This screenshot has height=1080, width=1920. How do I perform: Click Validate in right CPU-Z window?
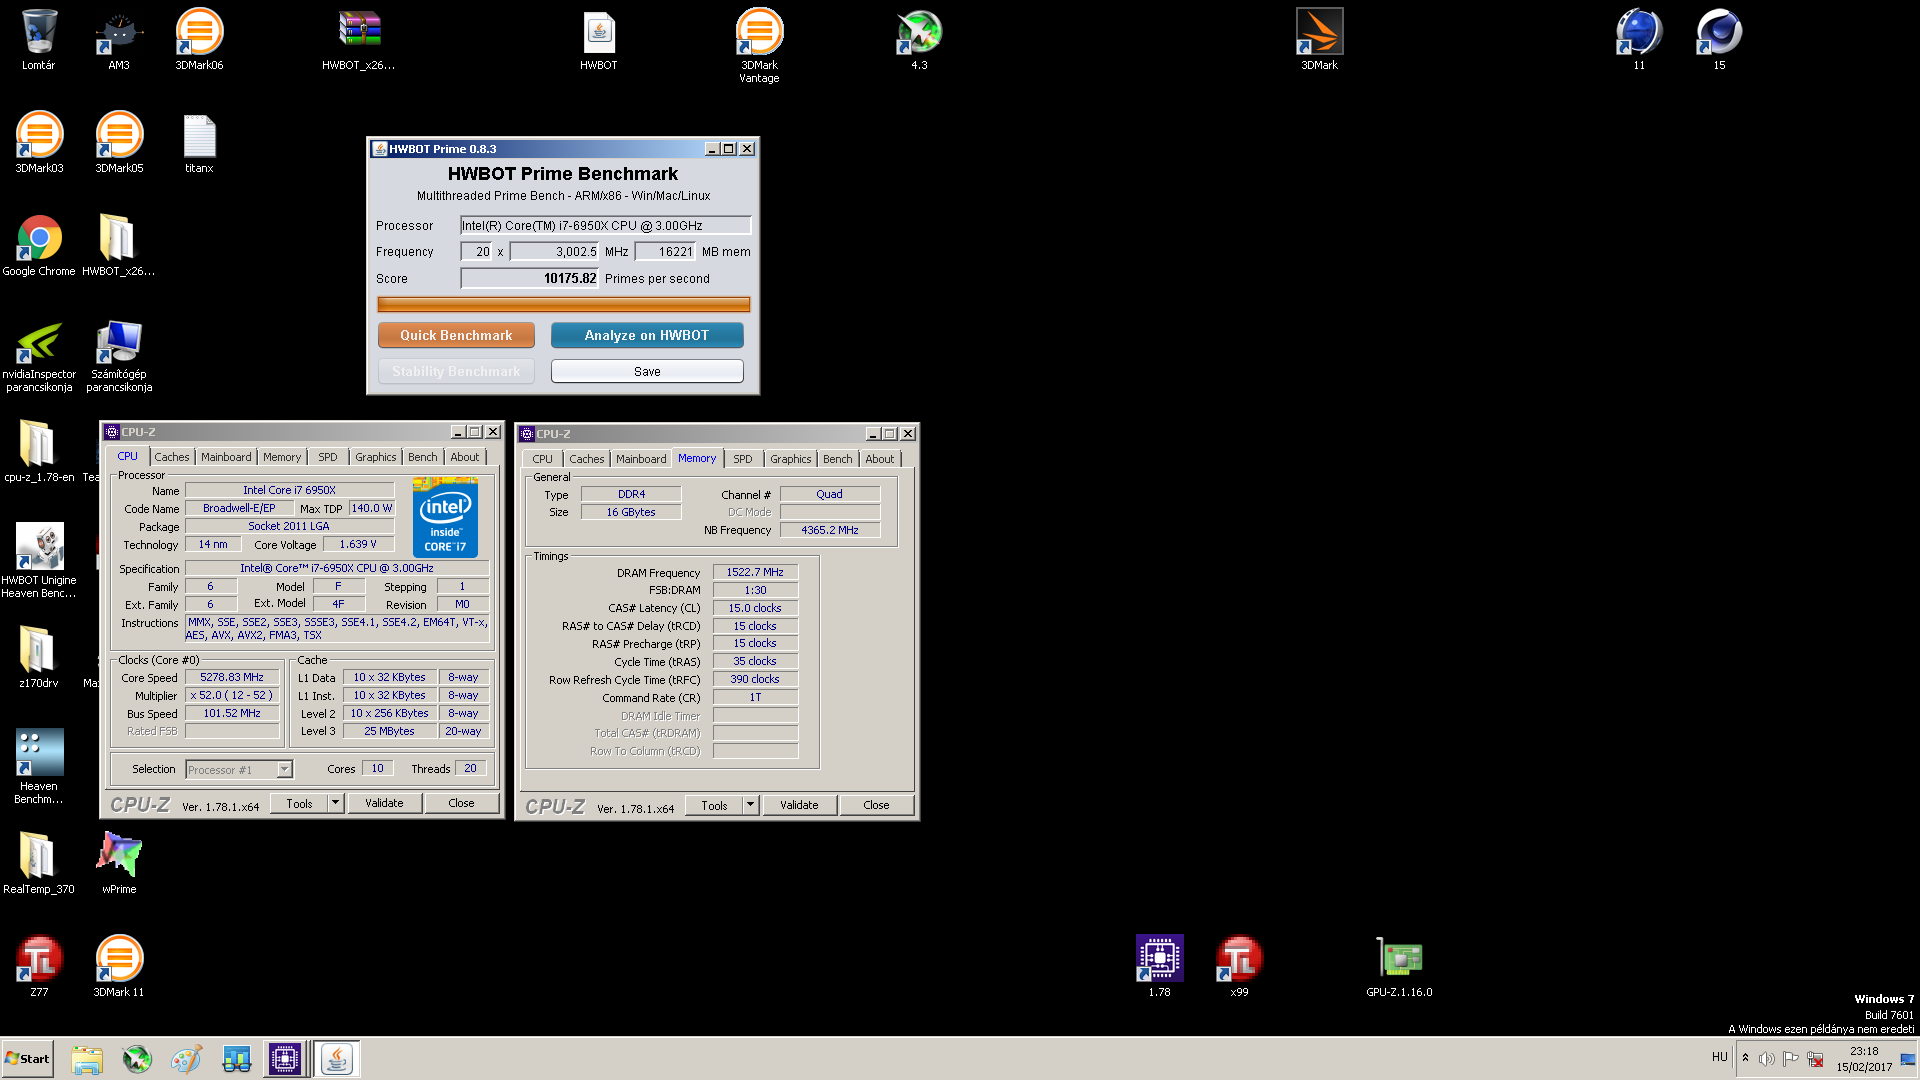pyautogui.click(x=799, y=805)
